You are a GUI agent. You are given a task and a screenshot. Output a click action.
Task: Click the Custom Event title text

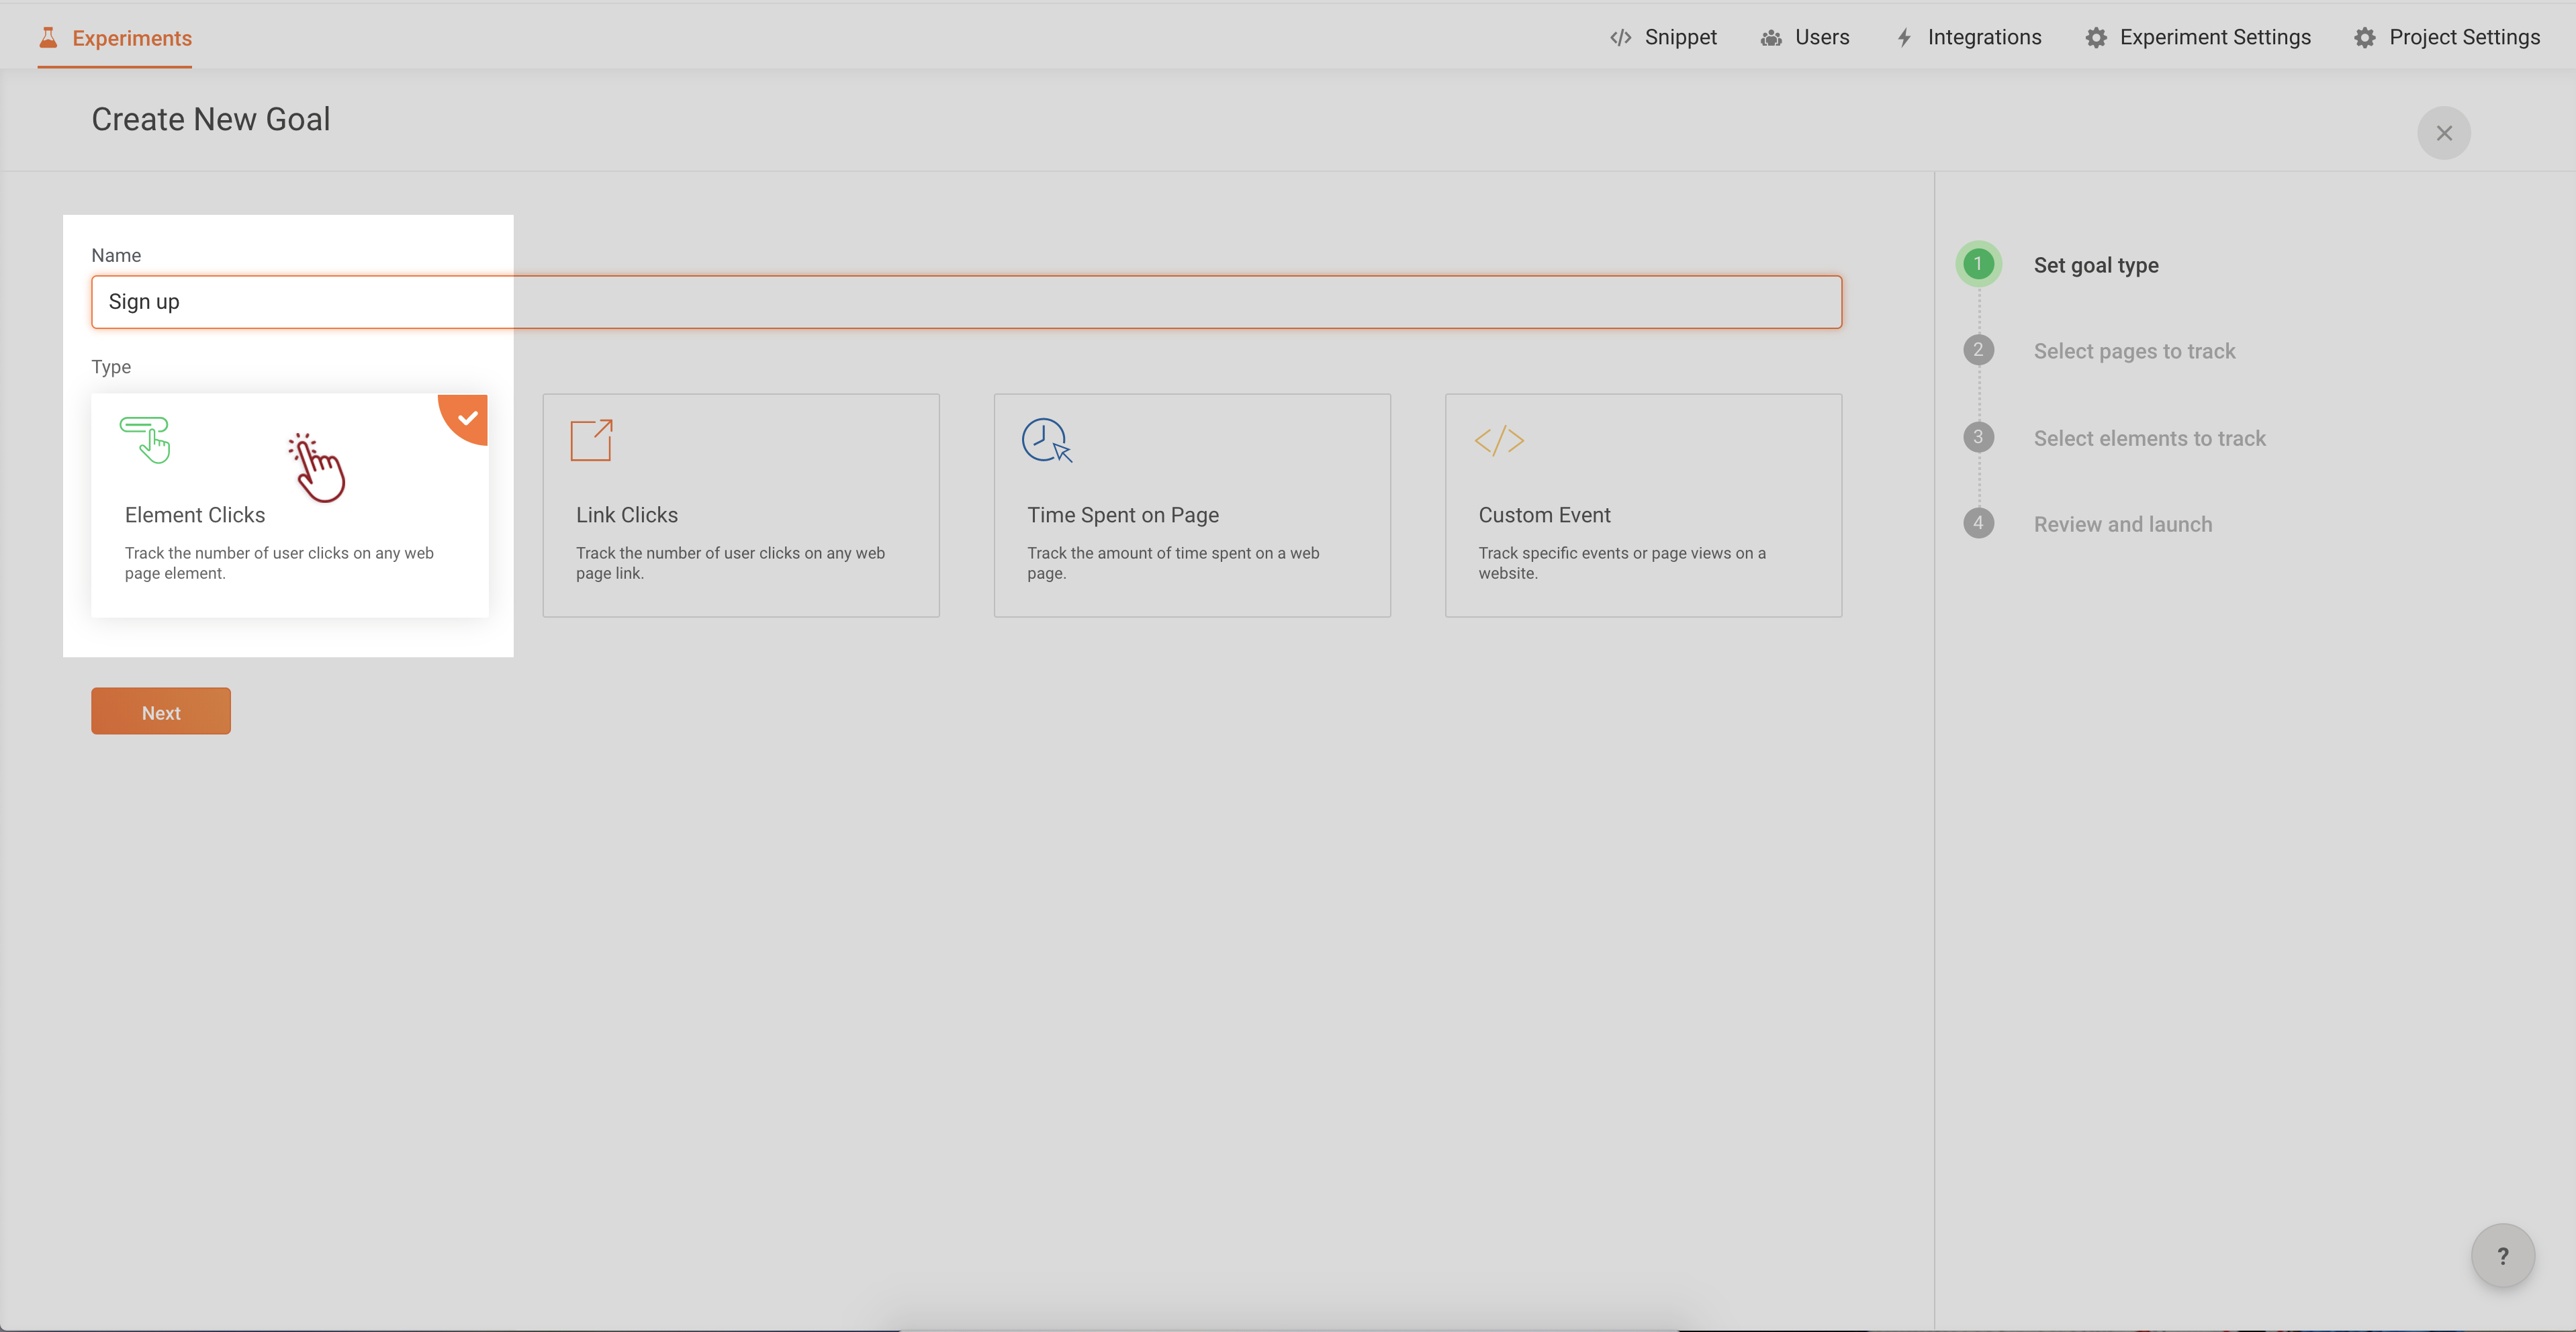tap(1544, 515)
